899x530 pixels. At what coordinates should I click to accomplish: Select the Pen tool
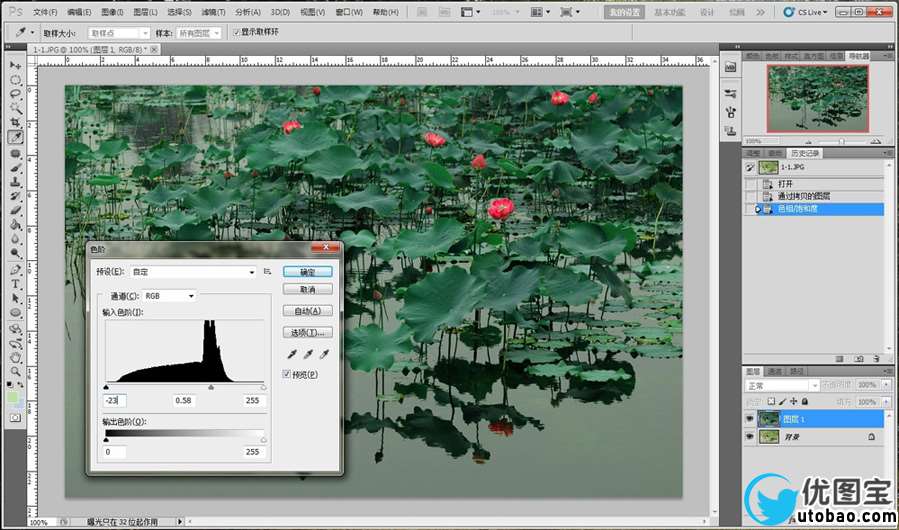(15, 270)
